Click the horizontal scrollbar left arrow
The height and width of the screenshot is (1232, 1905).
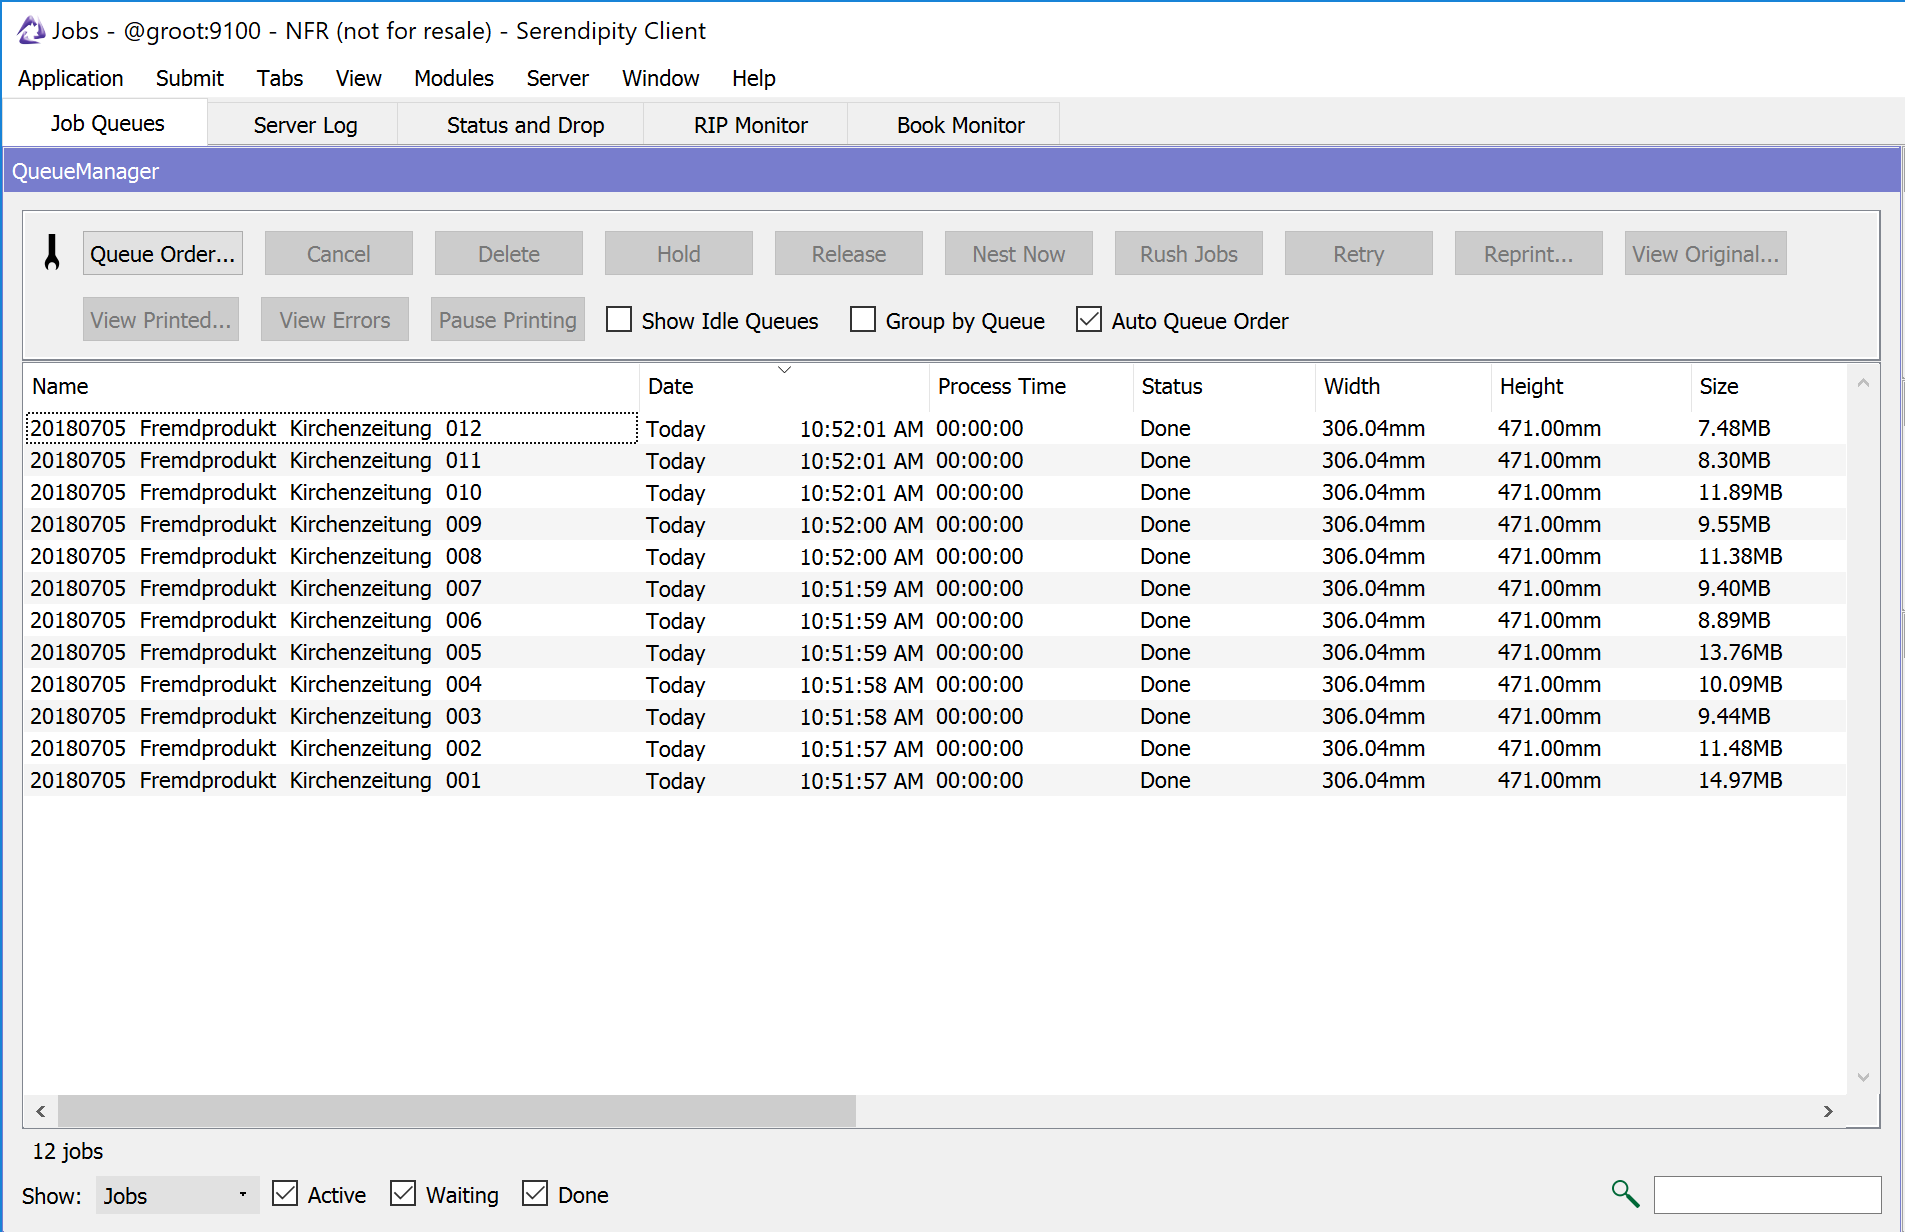41,1111
